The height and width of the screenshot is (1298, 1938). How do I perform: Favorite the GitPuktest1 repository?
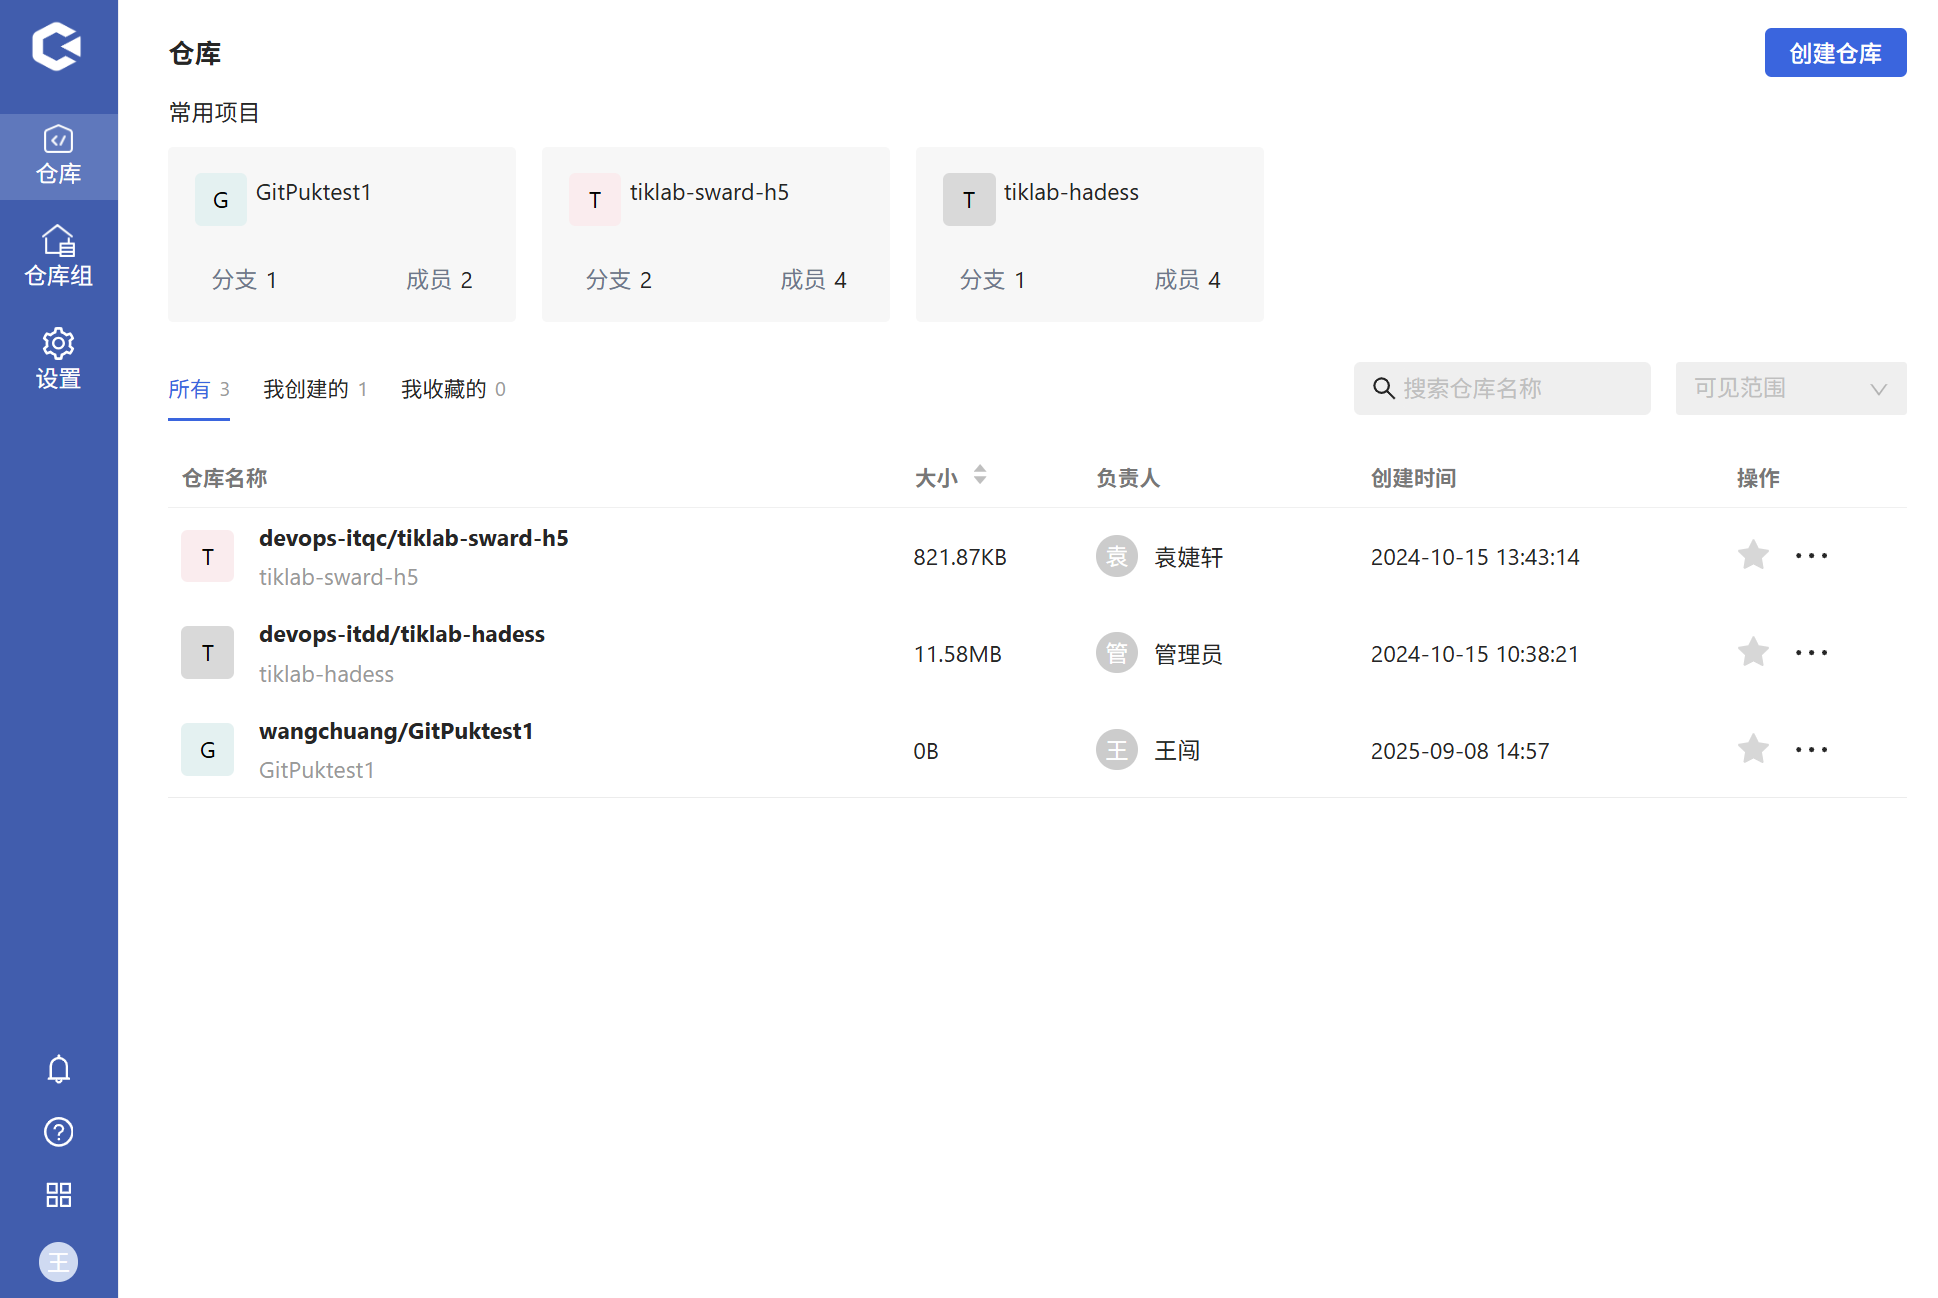pyautogui.click(x=1753, y=750)
